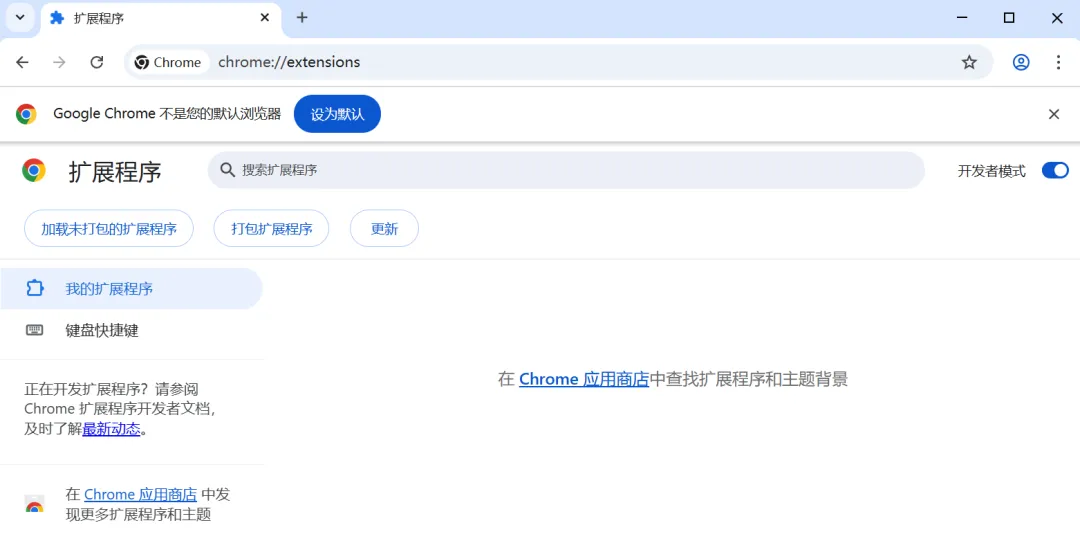1080x552 pixels.
Task: Open the tab search dropdown arrow
Action: 20,18
